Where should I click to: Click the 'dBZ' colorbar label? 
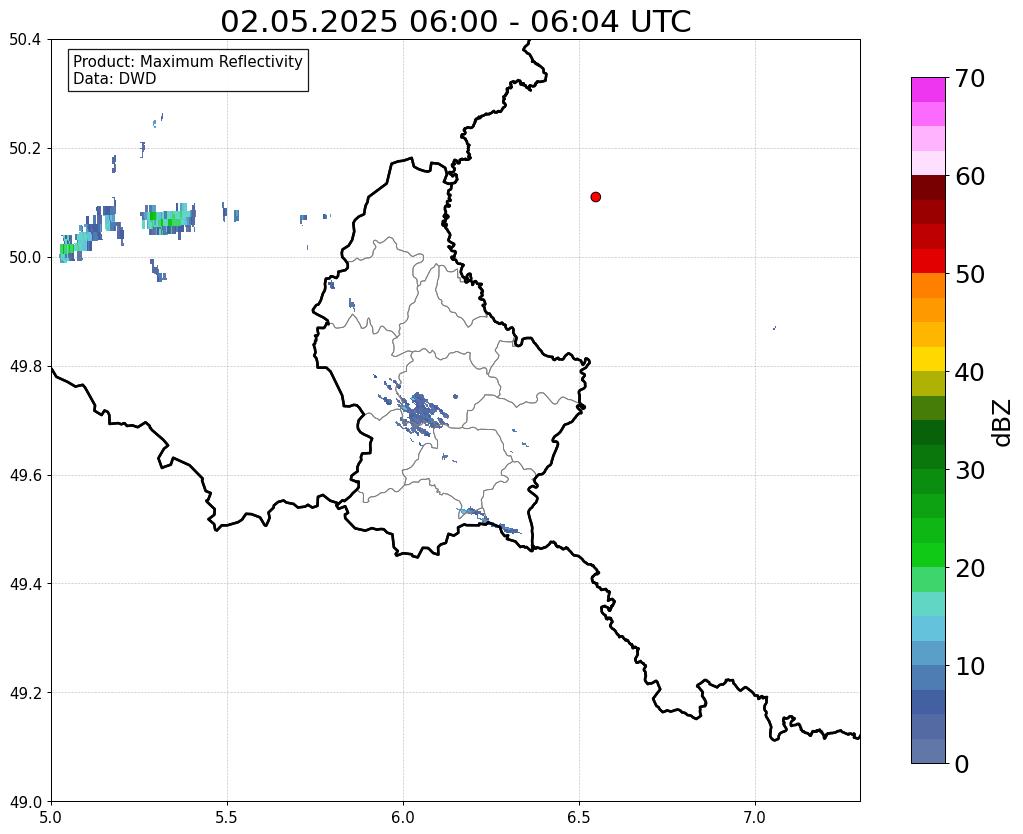pos(1003,423)
